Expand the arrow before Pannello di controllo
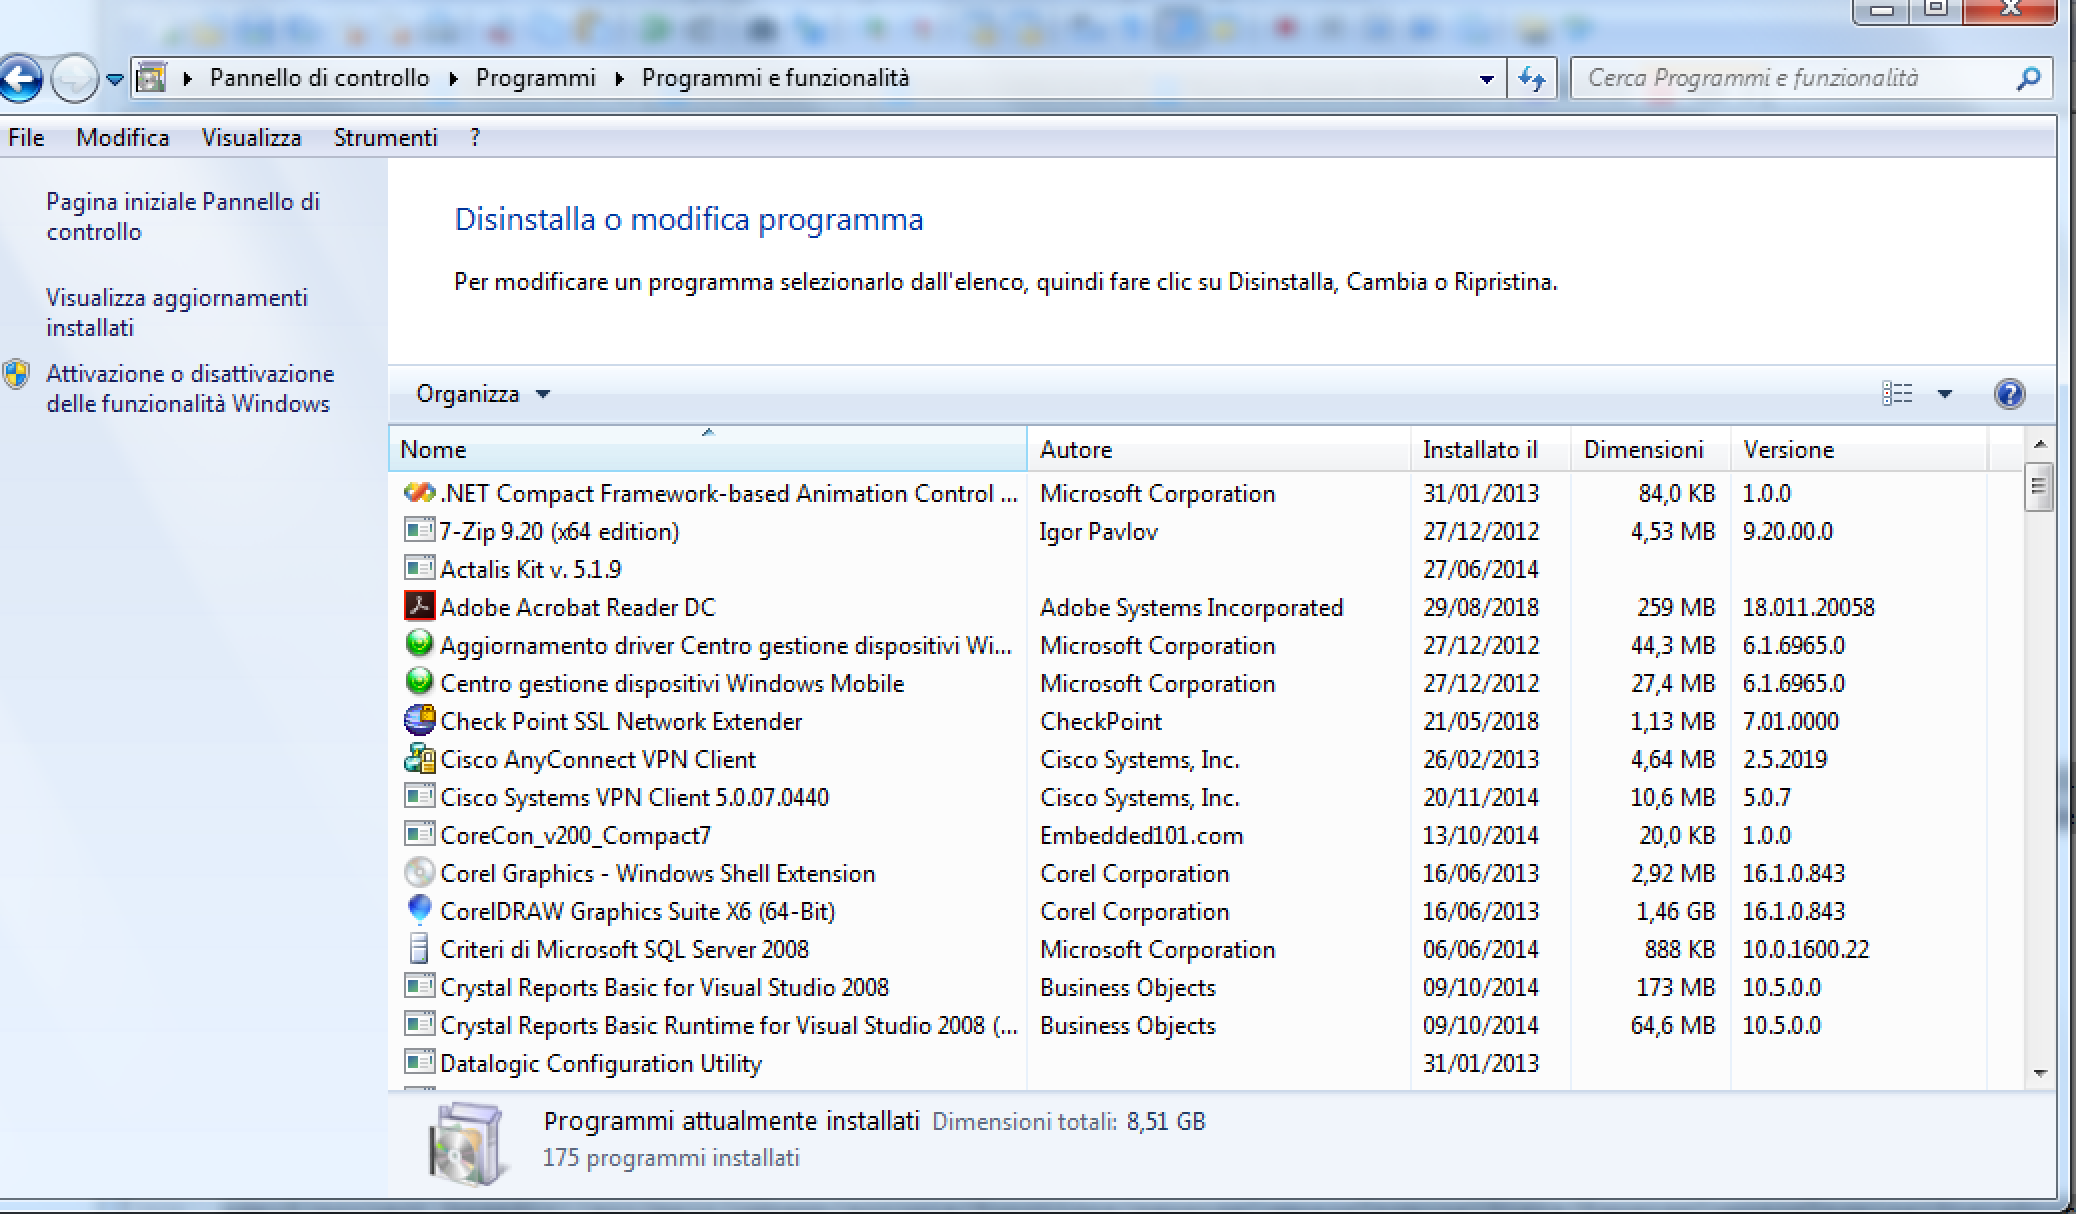Image resolution: width=2076 pixels, height=1214 pixels. click(187, 79)
